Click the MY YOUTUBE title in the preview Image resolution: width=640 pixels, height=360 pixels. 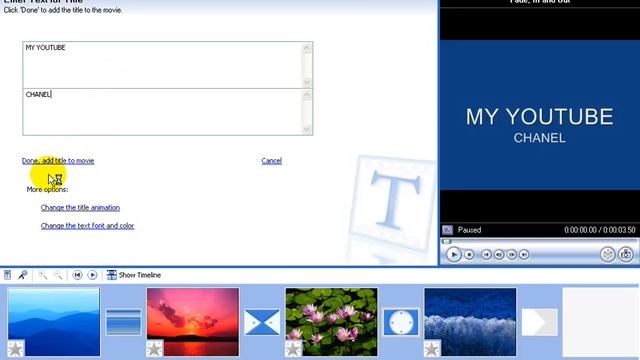pyautogui.click(x=540, y=117)
